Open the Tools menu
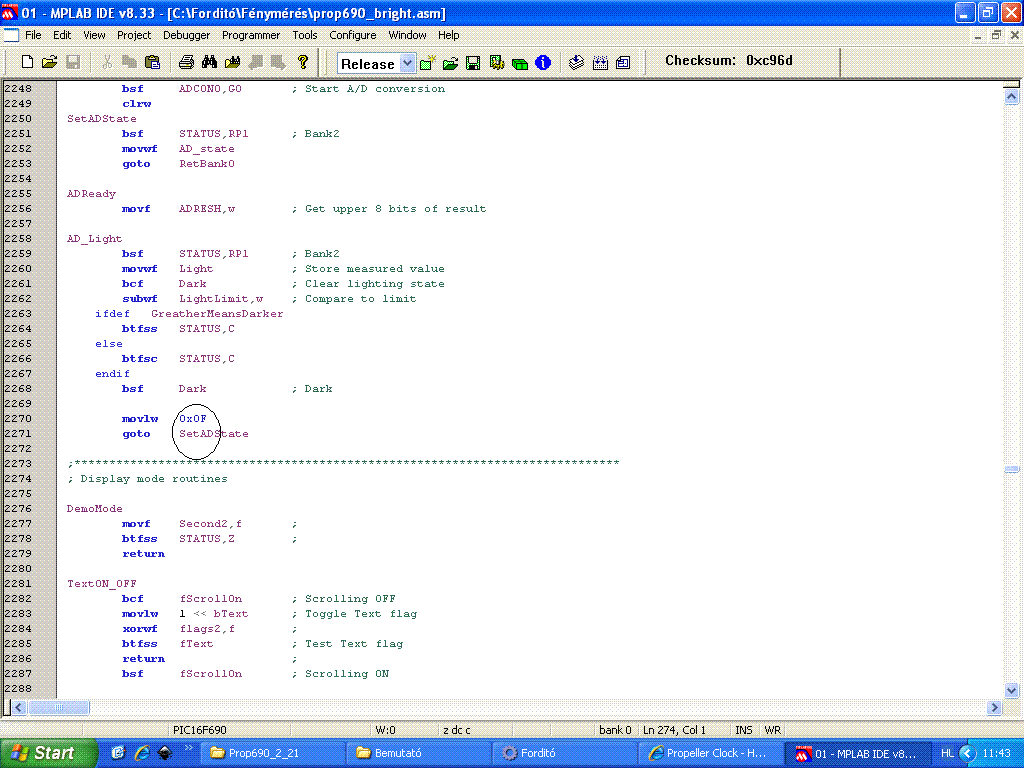This screenshot has height=768, width=1024. pyautogui.click(x=304, y=35)
